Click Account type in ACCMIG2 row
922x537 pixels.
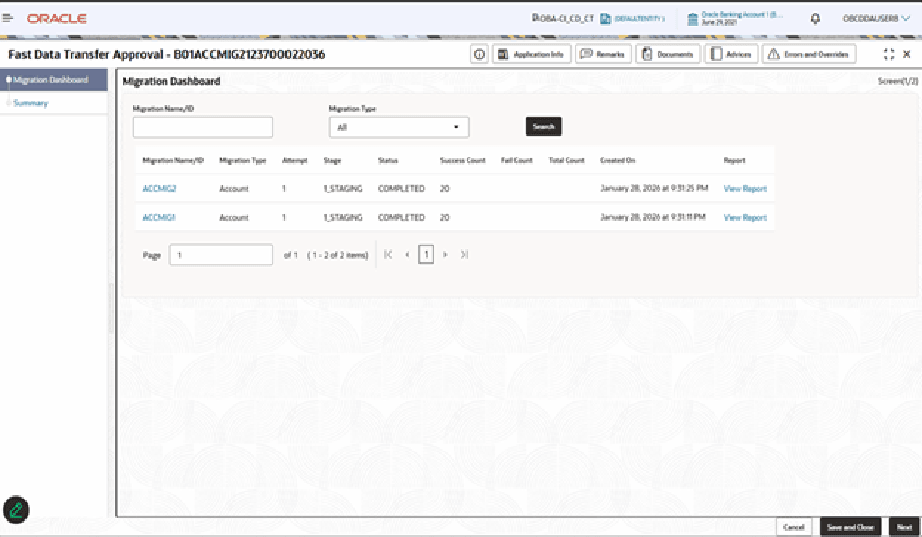[x=234, y=189]
